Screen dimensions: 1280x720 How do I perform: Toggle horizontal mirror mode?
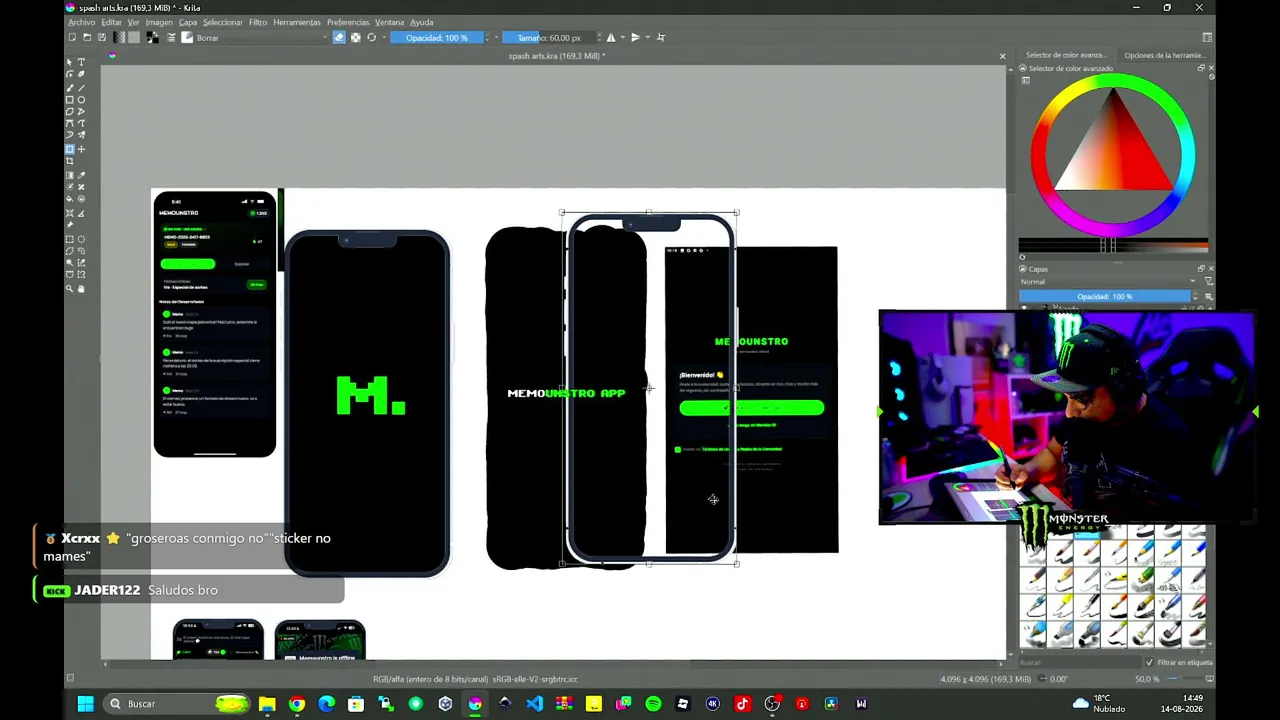[x=611, y=38]
